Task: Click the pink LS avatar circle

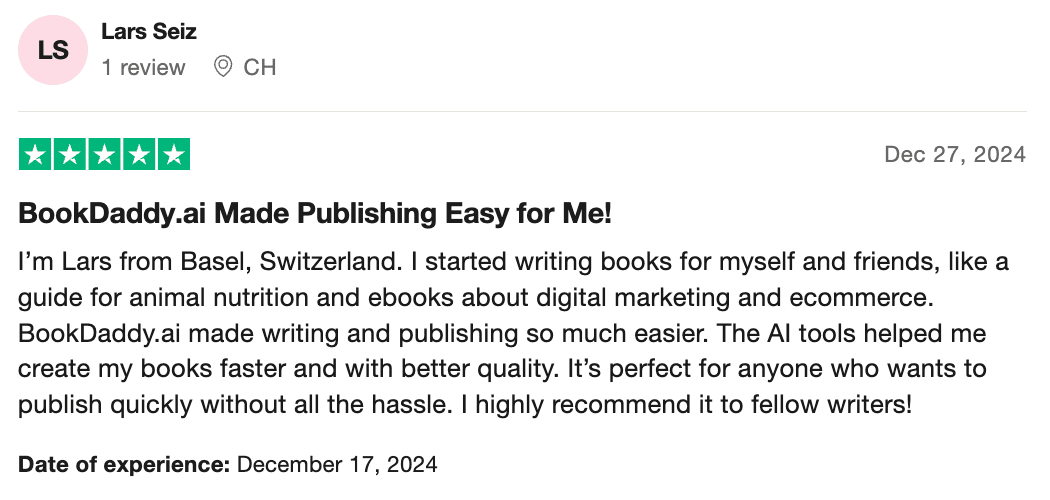Action: click(53, 50)
